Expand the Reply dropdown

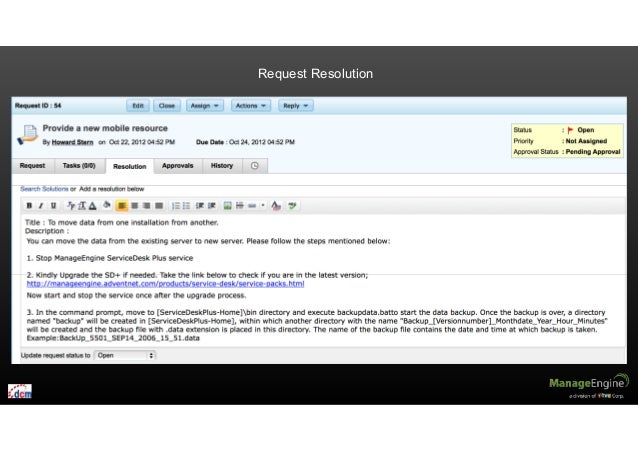pos(296,106)
